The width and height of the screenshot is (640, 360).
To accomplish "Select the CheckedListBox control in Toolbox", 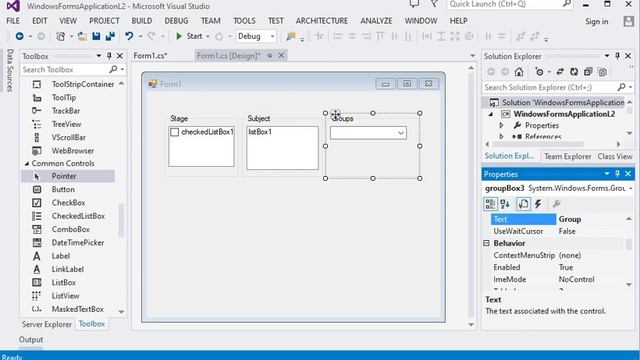I will point(78,216).
